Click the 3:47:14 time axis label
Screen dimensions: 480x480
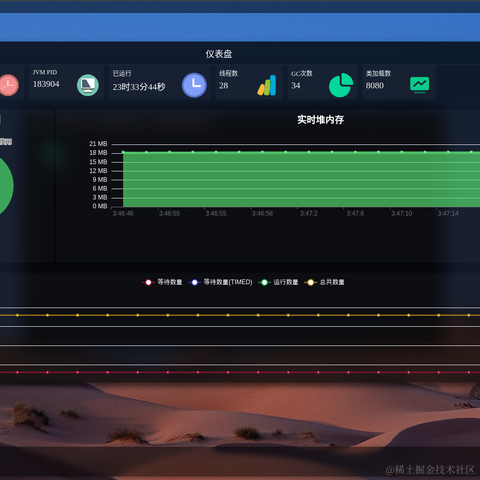coord(448,214)
